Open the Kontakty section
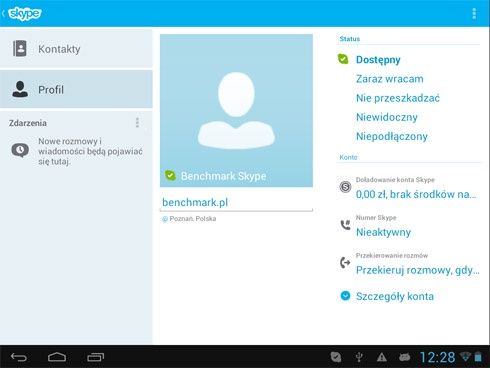 tap(76, 49)
